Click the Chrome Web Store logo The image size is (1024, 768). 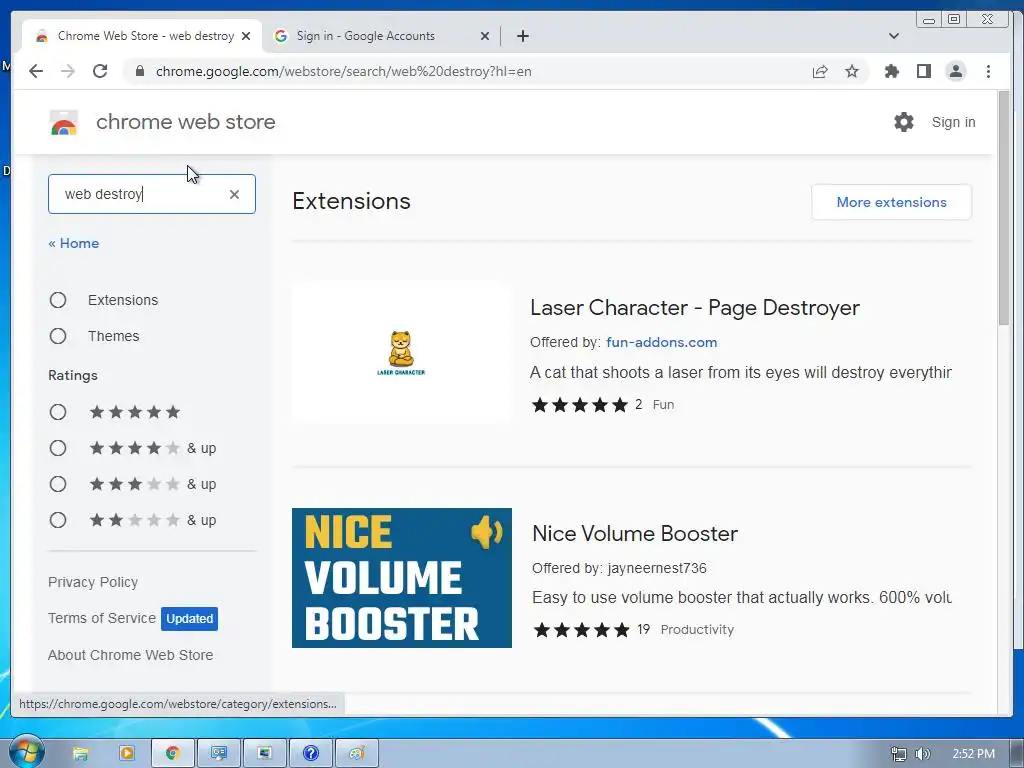click(x=64, y=122)
